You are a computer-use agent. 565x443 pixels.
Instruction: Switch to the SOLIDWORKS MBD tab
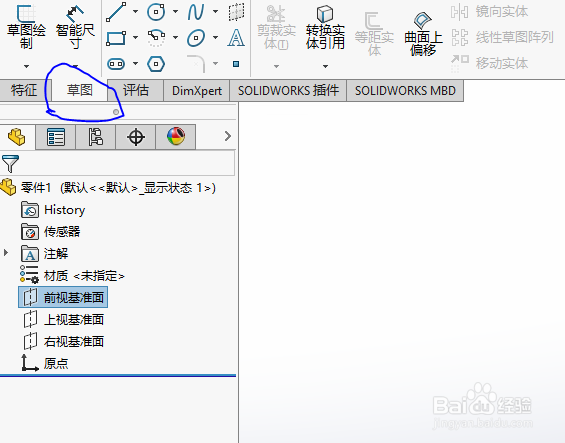[x=405, y=90]
